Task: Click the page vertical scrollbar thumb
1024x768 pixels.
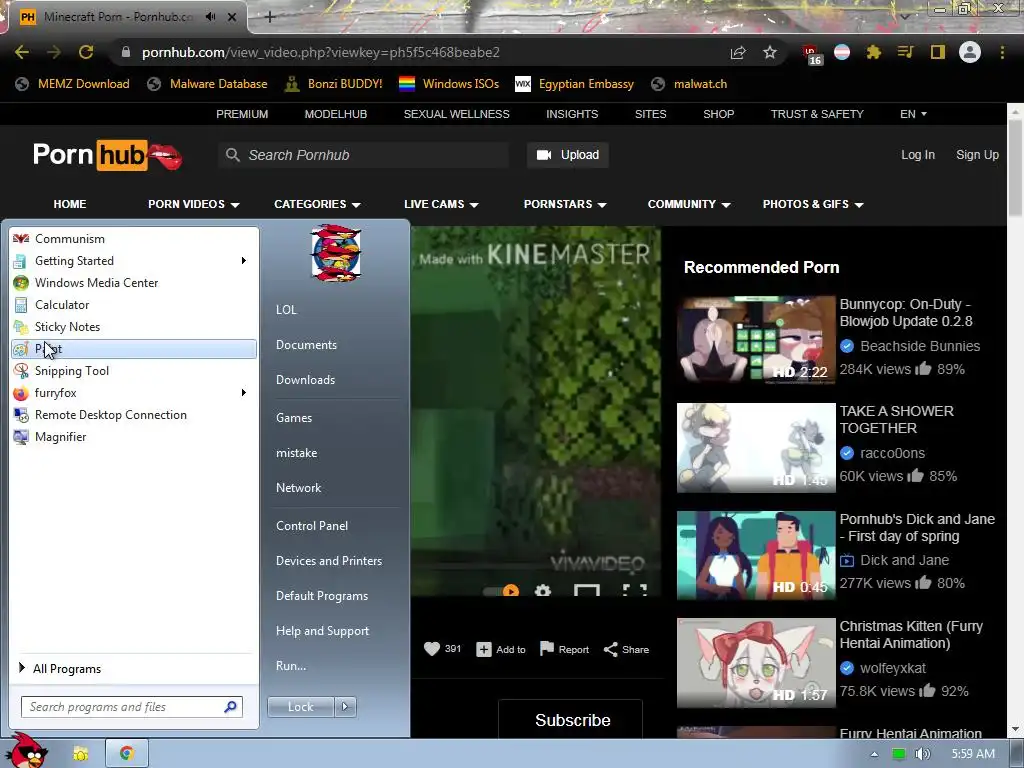Action: point(1015,168)
